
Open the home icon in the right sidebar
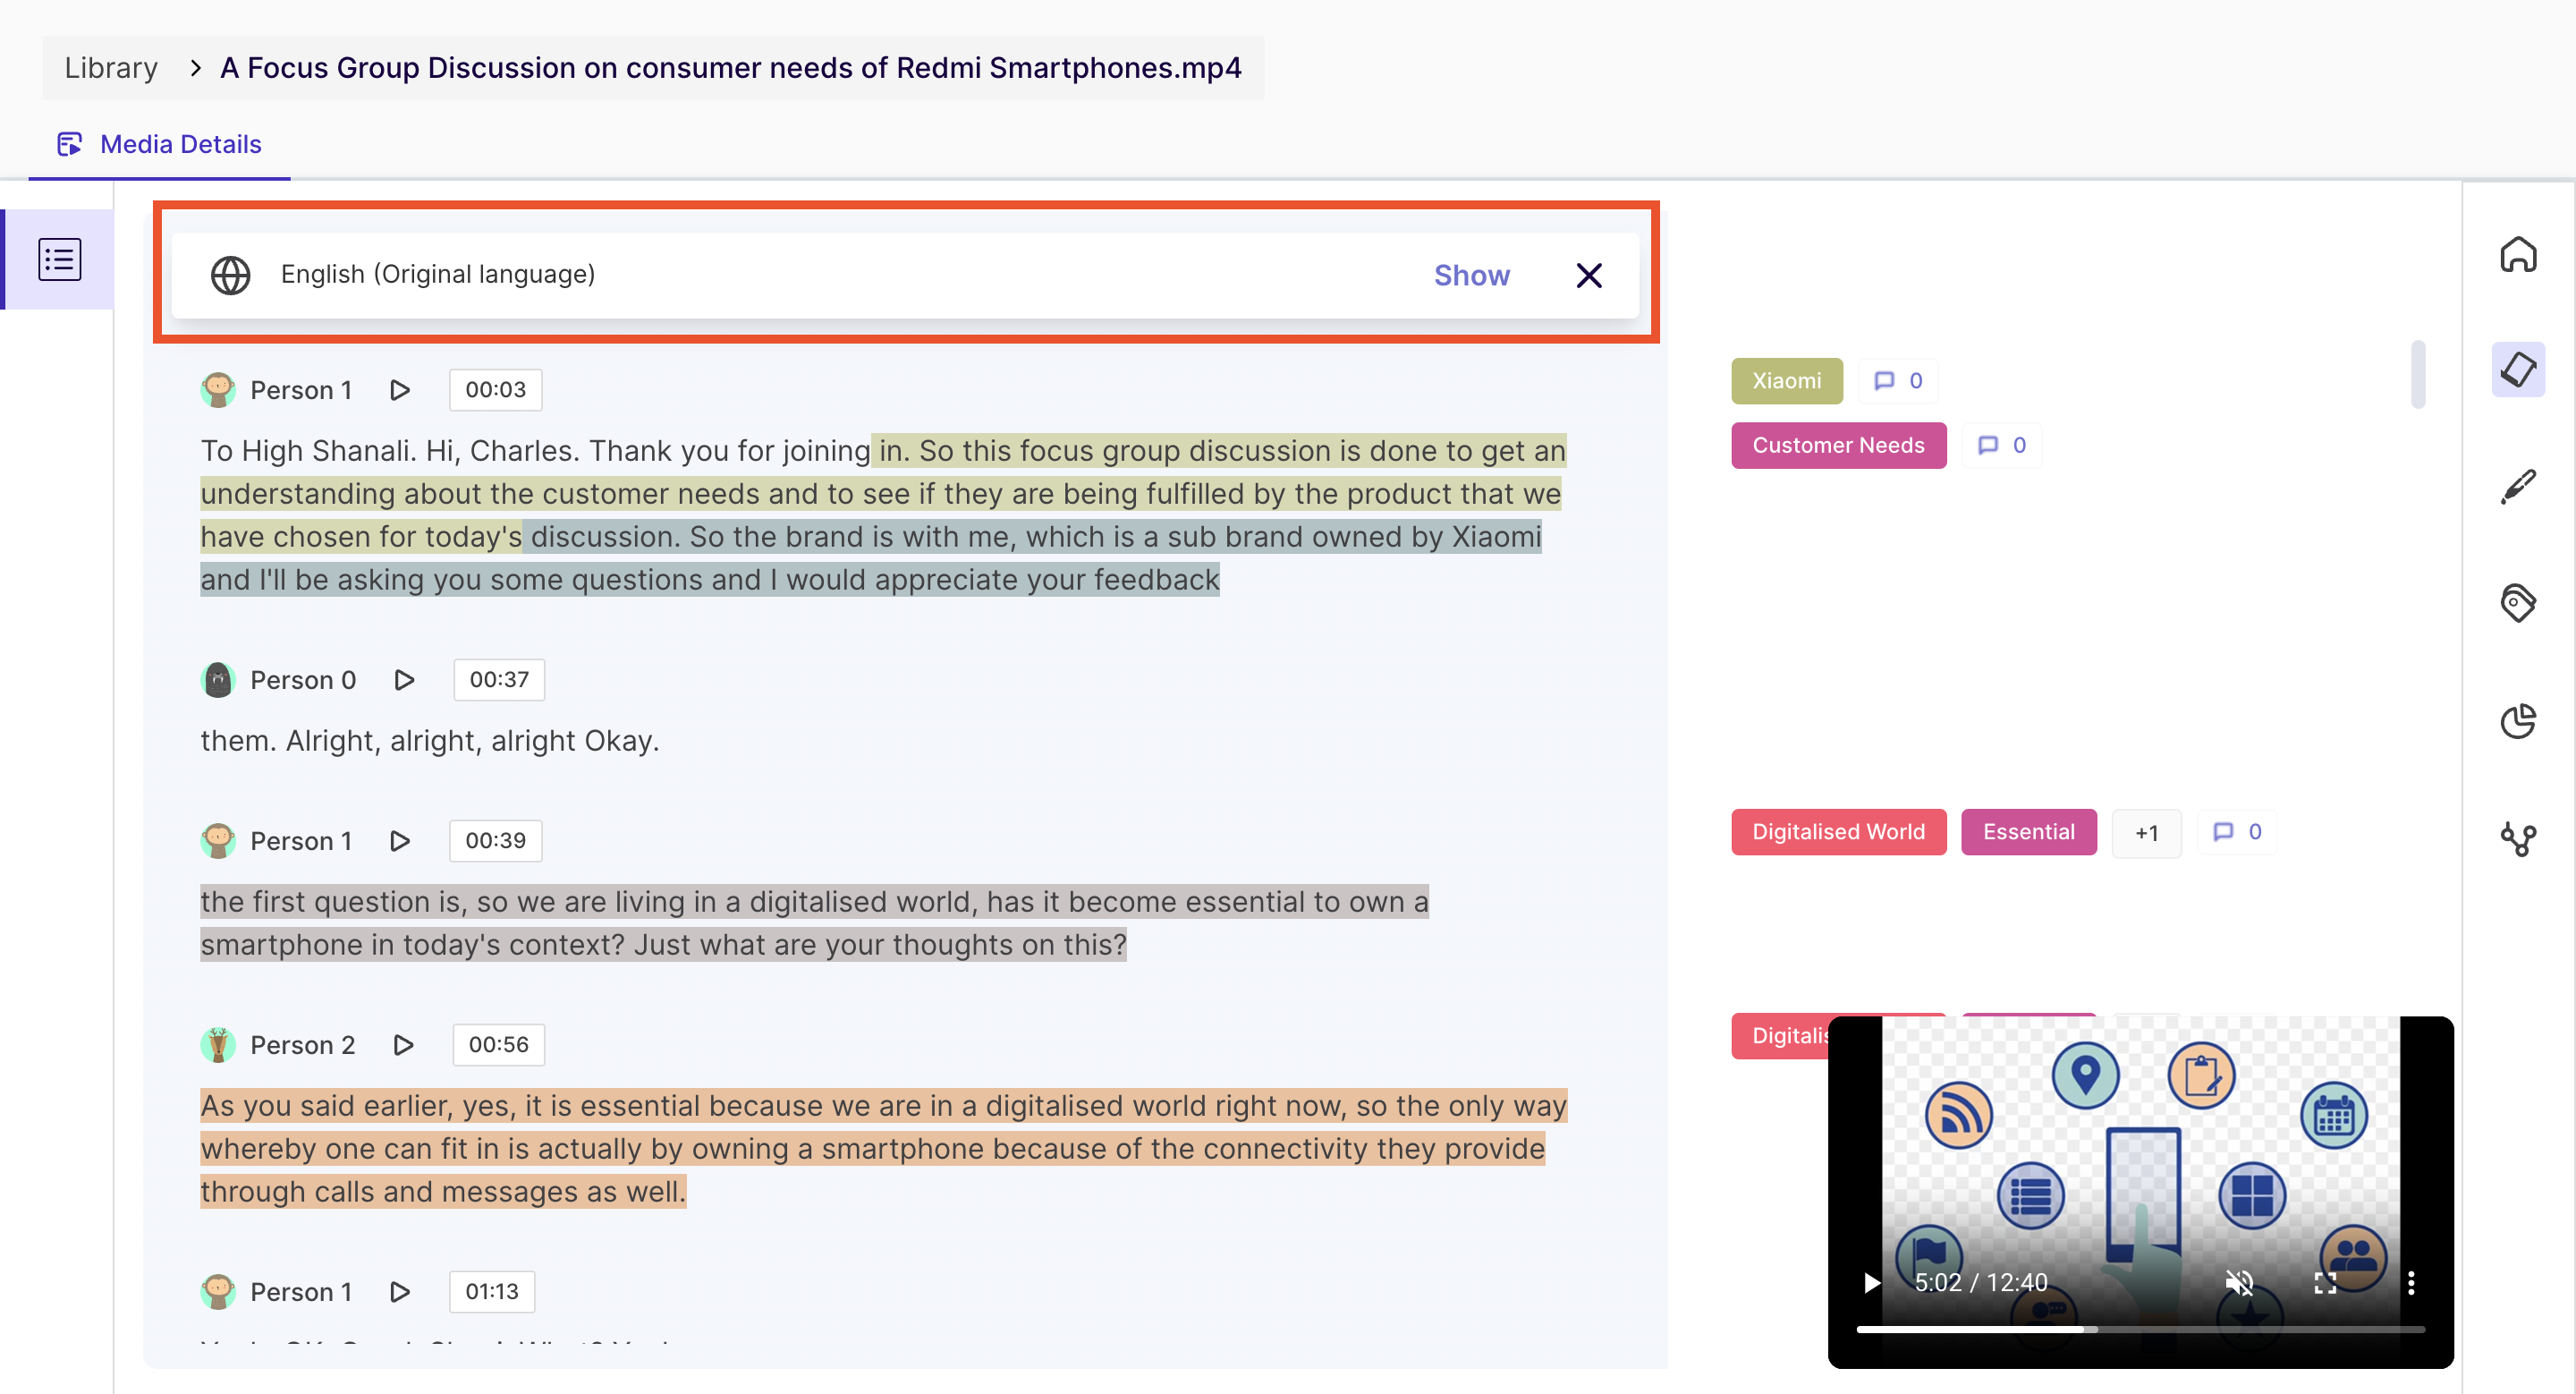pyautogui.click(x=2517, y=255)
